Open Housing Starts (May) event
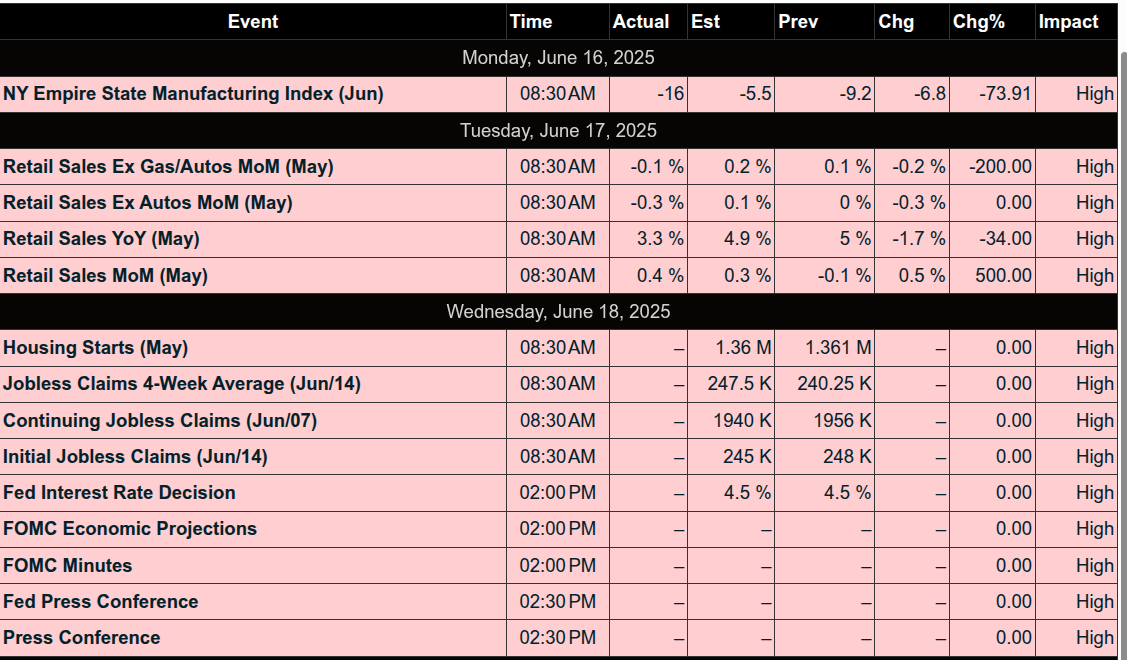1127x660 pixels. click(96, 348)
